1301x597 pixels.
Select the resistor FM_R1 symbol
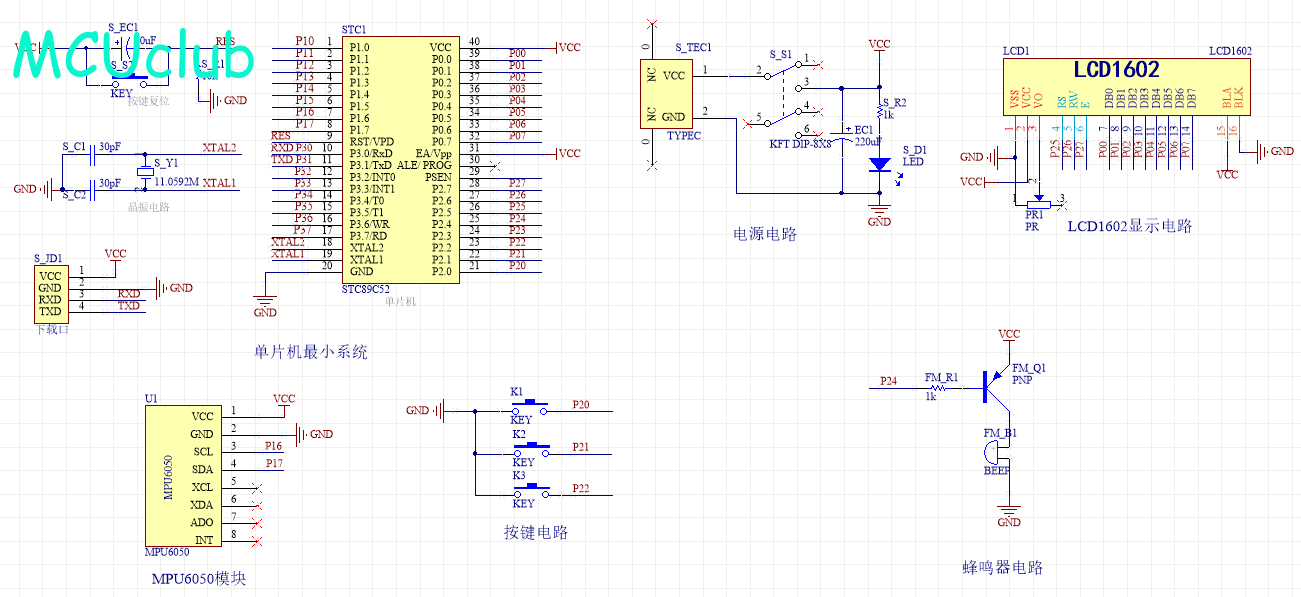940,387
